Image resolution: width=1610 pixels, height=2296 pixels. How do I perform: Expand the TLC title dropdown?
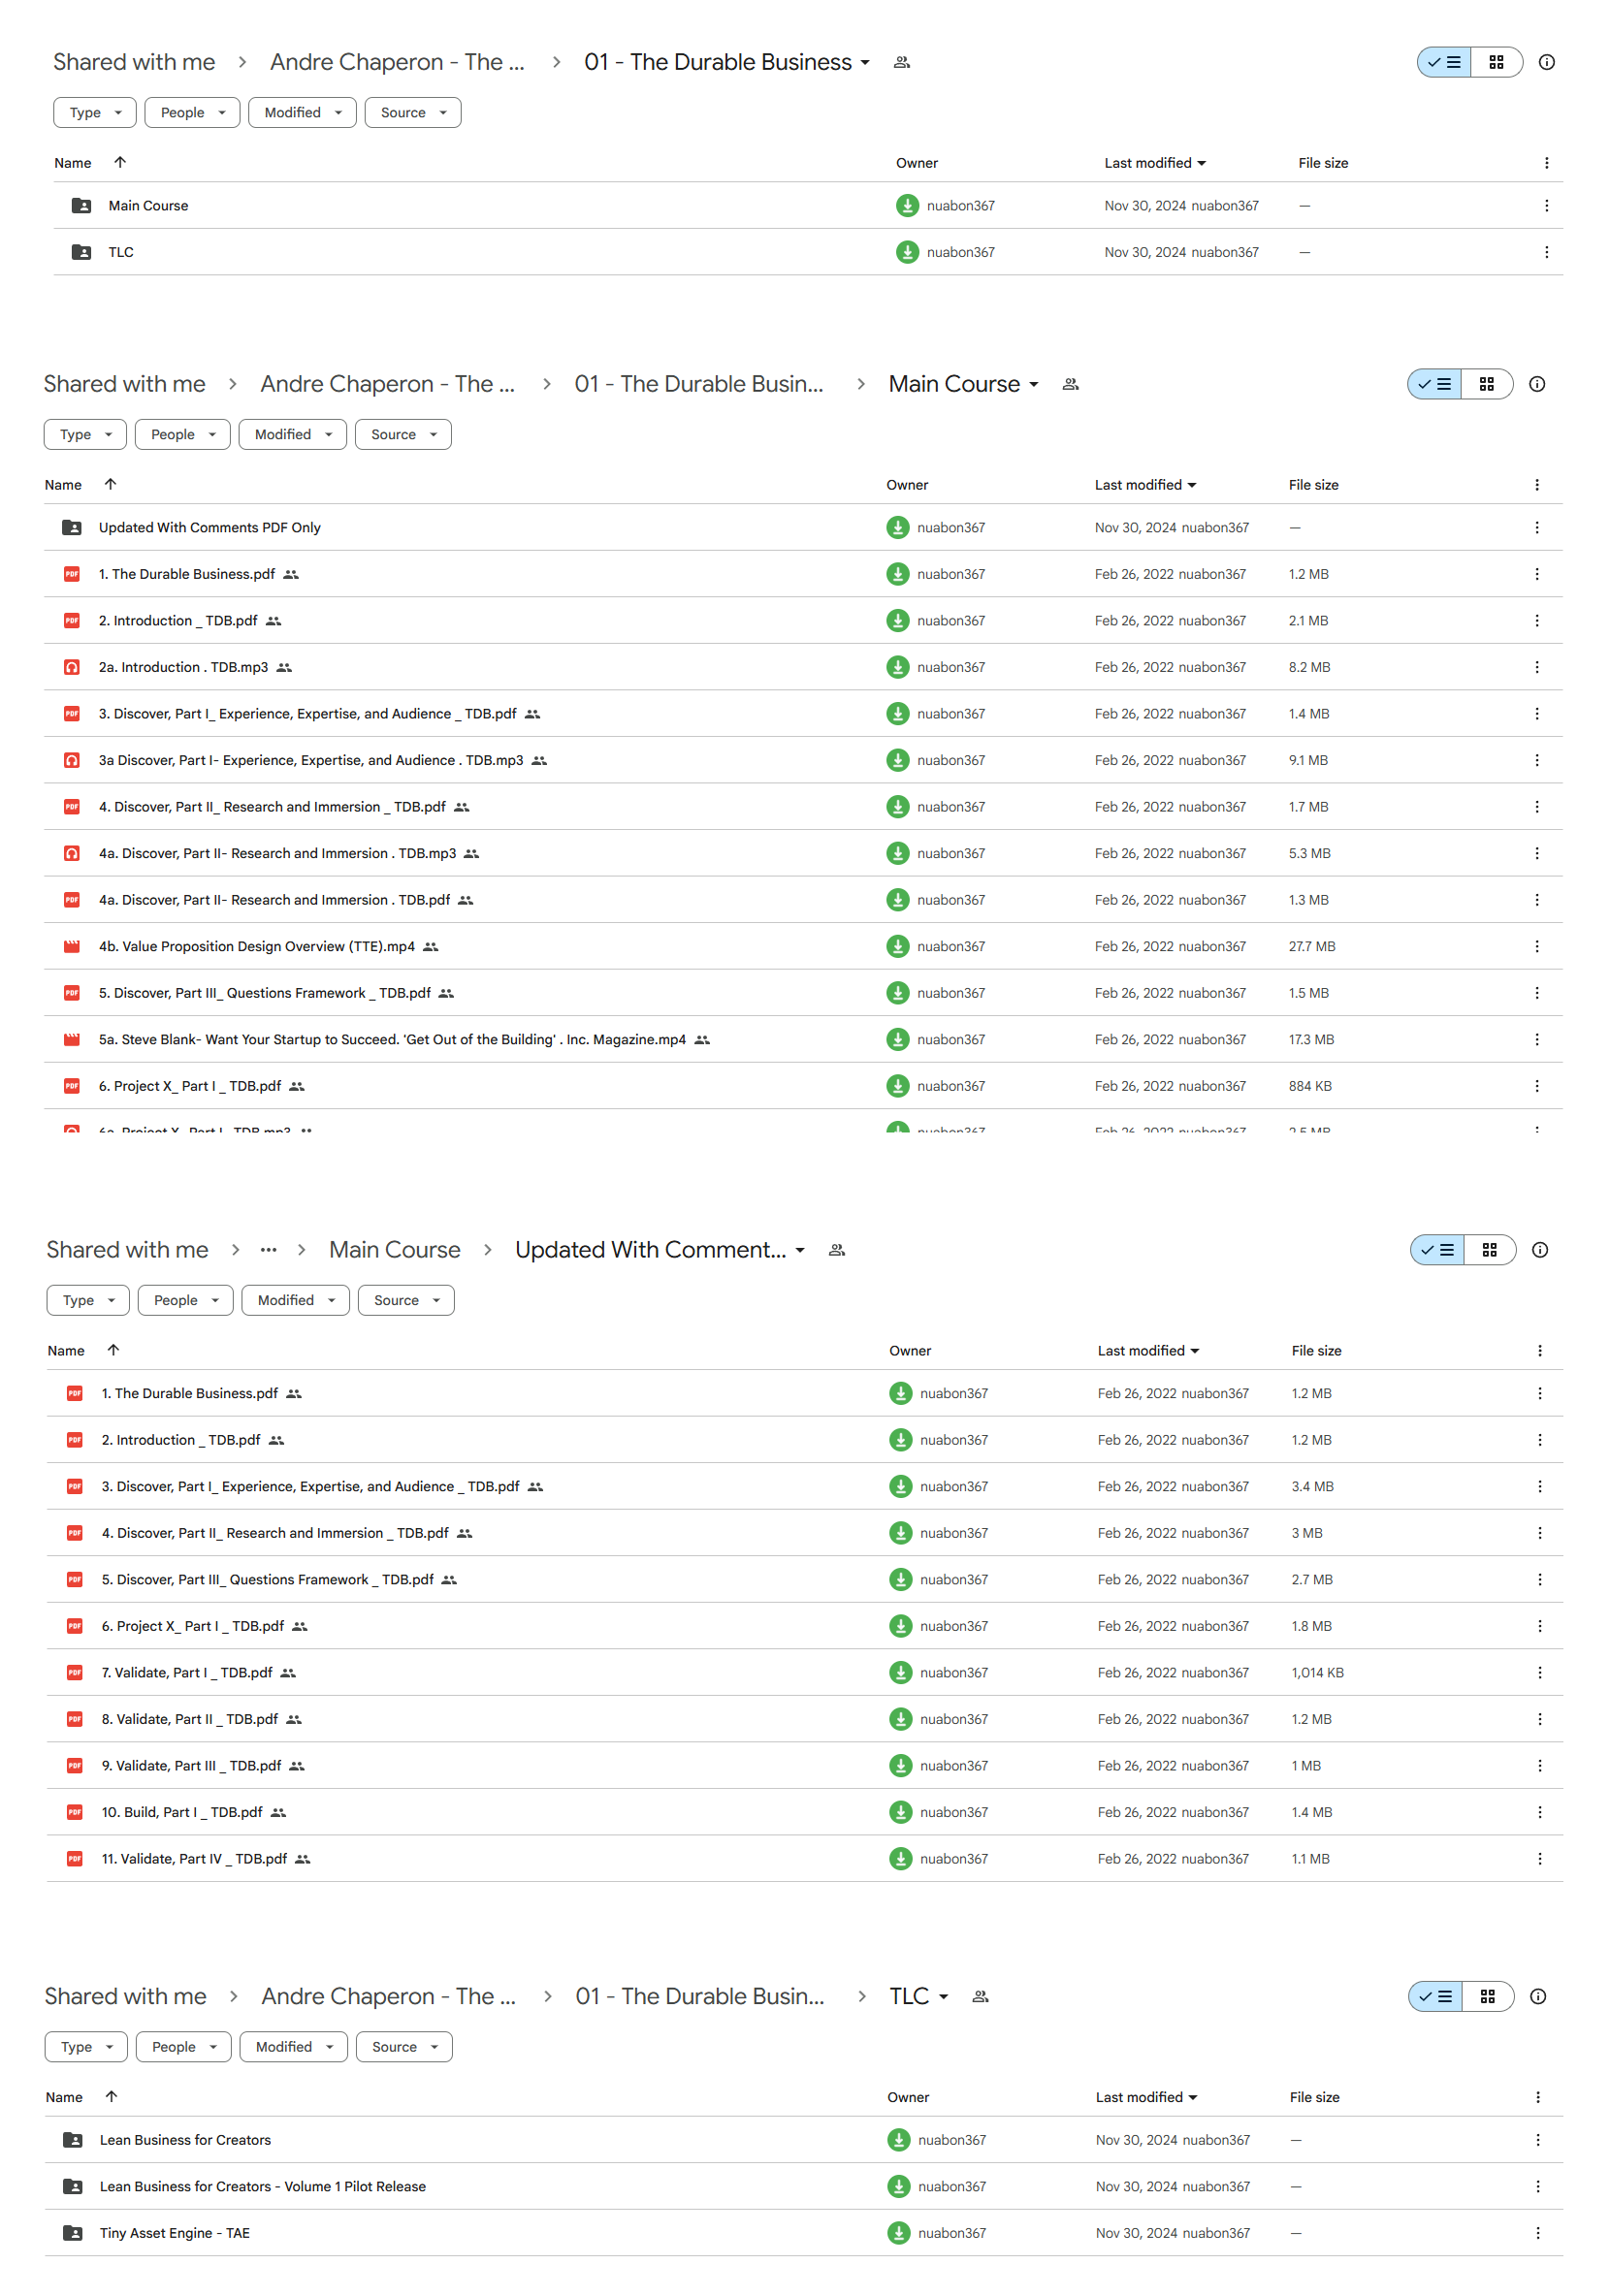[x=943, y=1996]
